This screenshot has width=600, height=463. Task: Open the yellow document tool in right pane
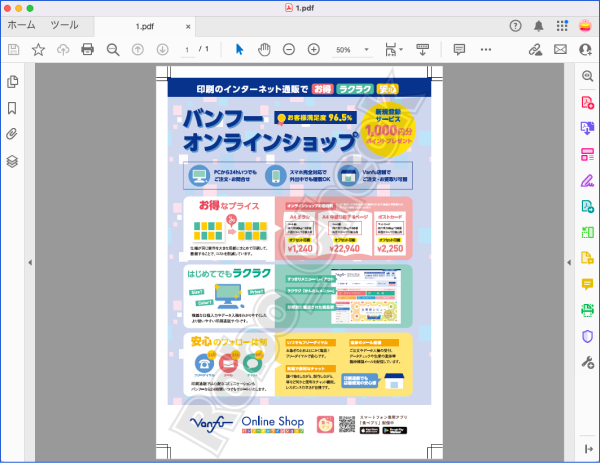pos(587,258)
